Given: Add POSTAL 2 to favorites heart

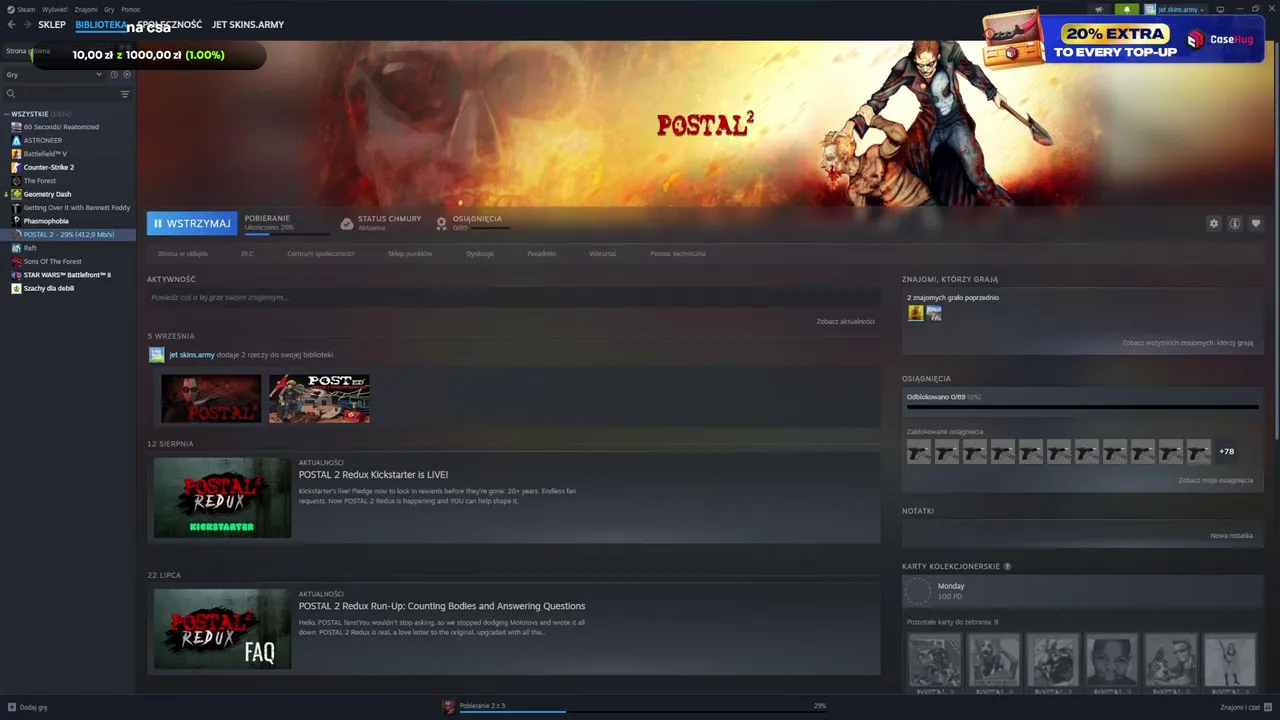Looking at the screenshot, I should [x=1256, y=223].
